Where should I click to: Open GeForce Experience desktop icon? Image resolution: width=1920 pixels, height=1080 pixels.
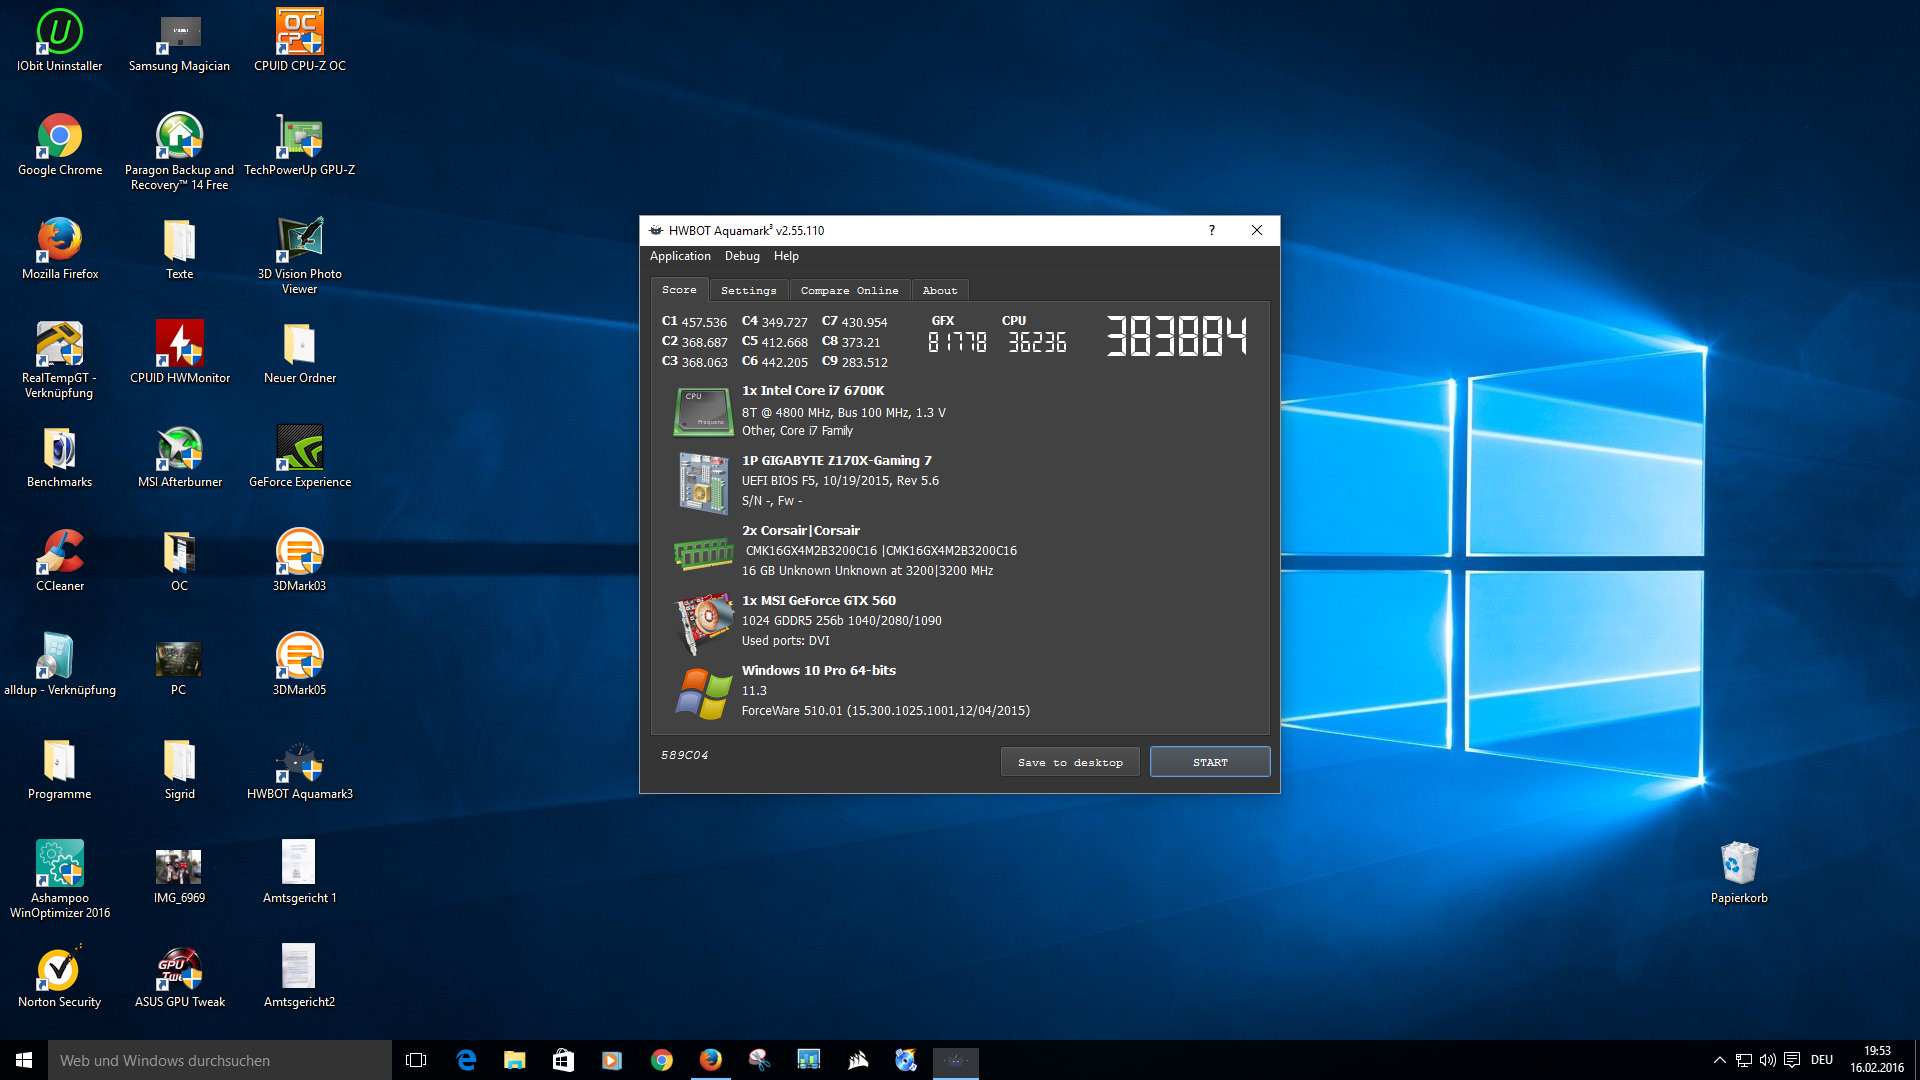point(300,456)
